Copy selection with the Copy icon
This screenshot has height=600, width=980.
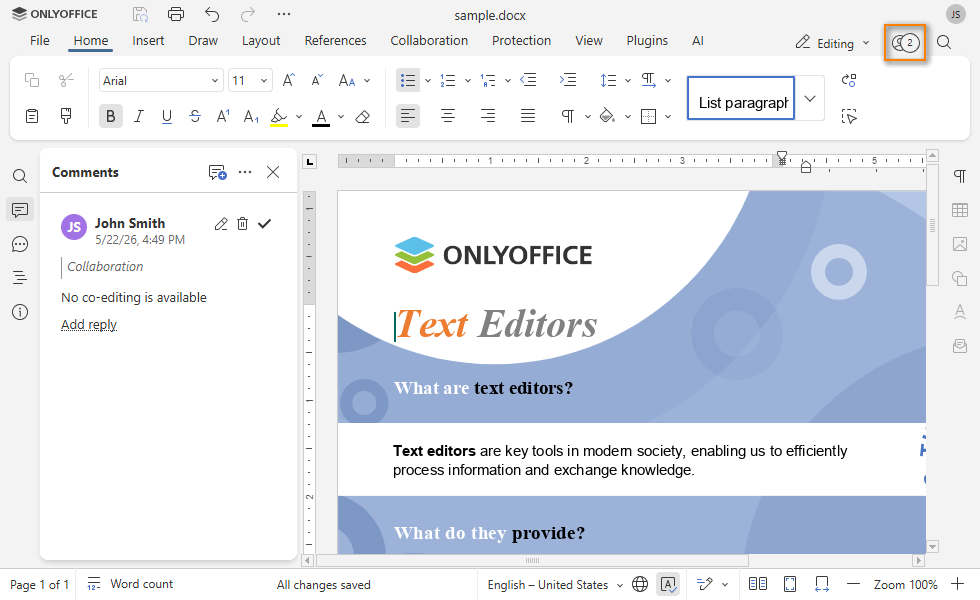coord(31,80)
